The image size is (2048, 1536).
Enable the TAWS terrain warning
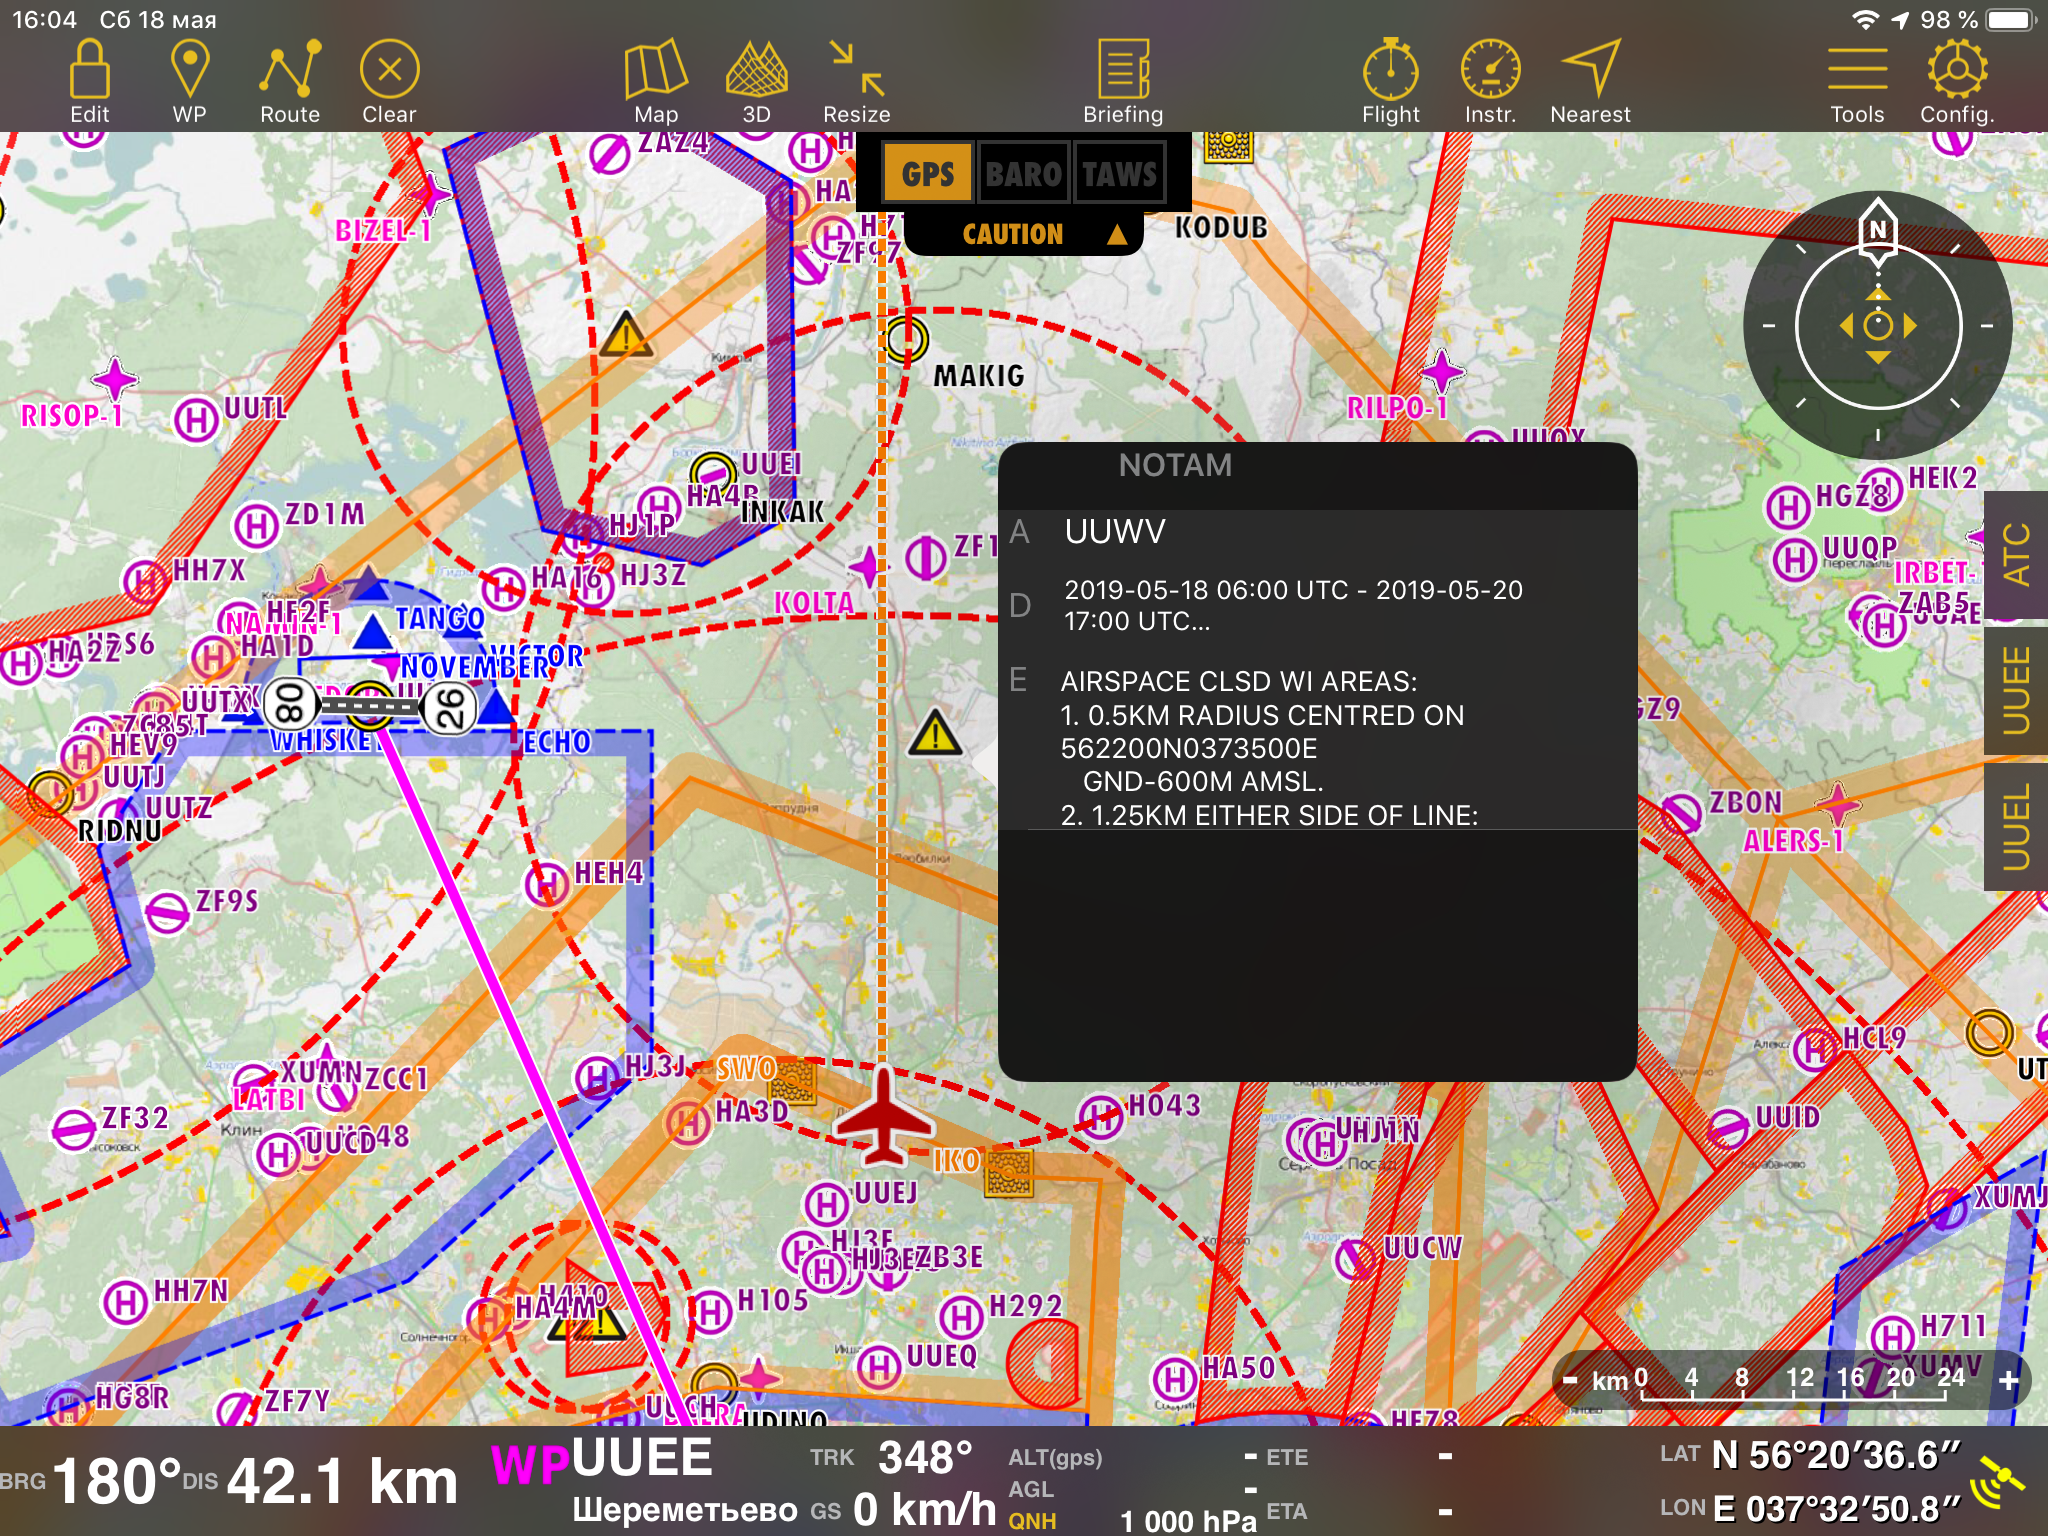coord(1119,174)
